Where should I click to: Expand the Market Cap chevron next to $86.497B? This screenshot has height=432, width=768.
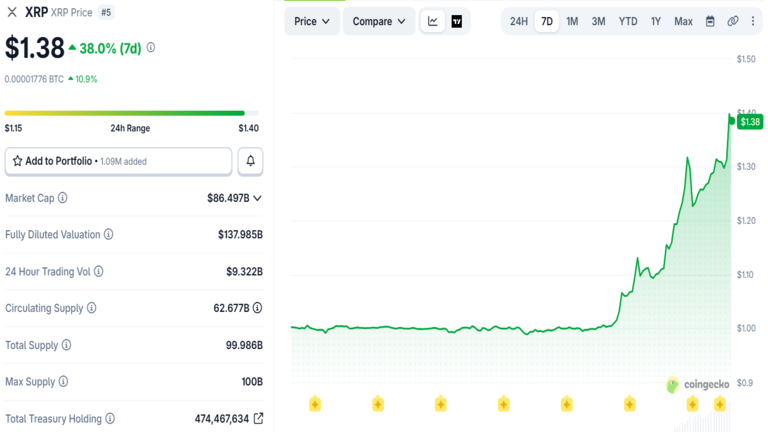coord(258,198)
